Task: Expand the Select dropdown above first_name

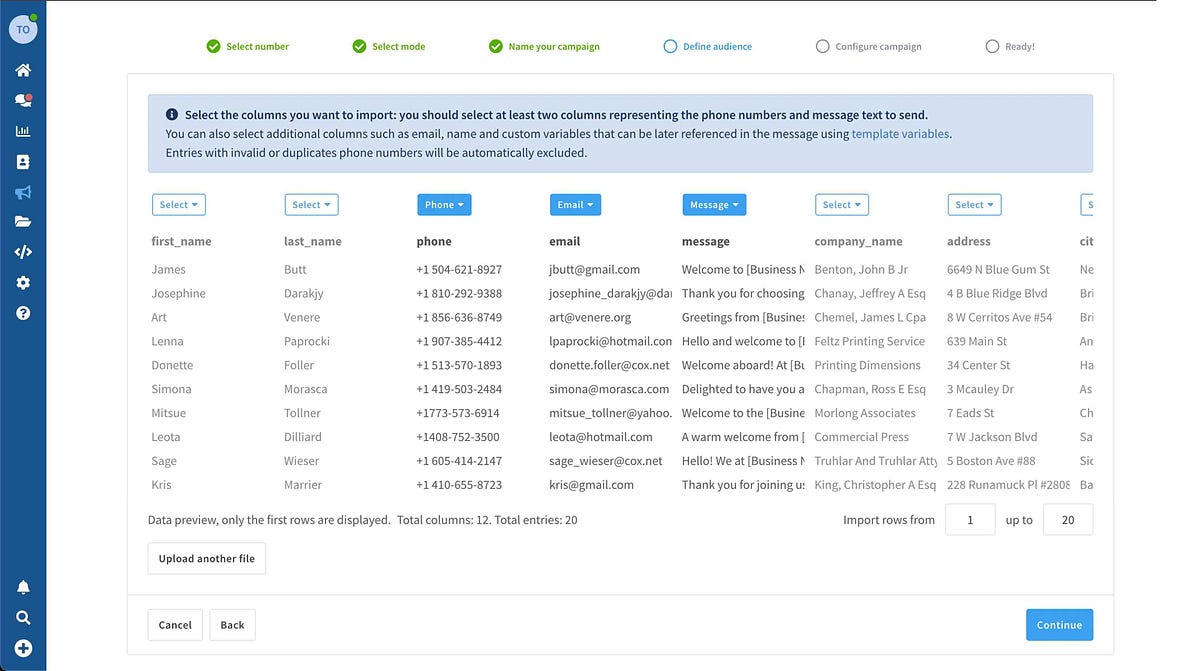Action: coord(179,205)
